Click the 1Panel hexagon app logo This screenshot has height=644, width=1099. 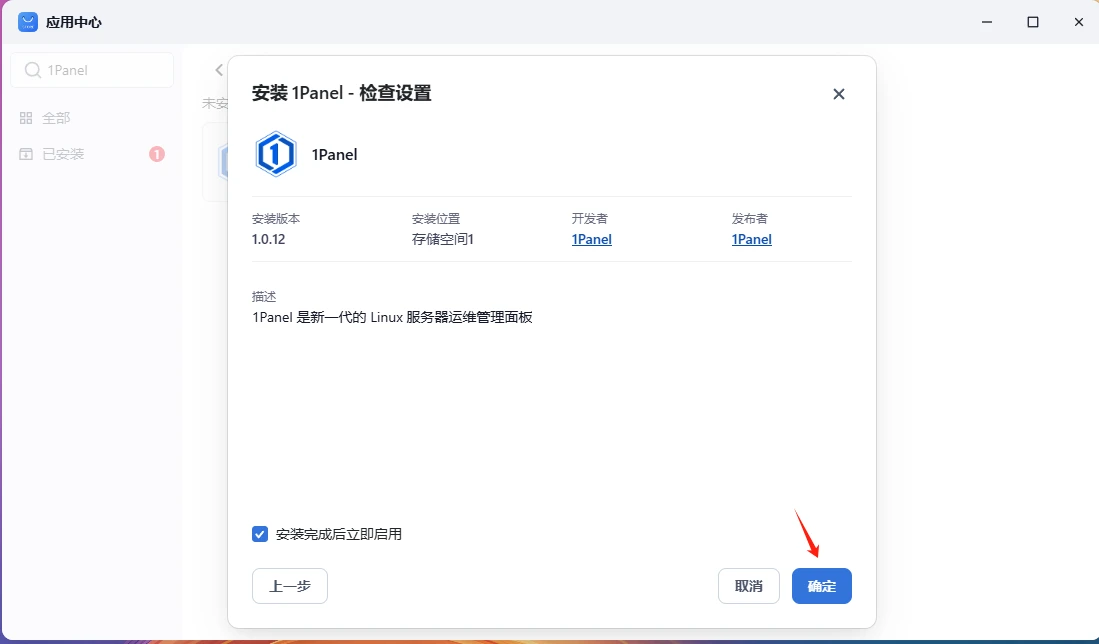[x=275, y=154]
